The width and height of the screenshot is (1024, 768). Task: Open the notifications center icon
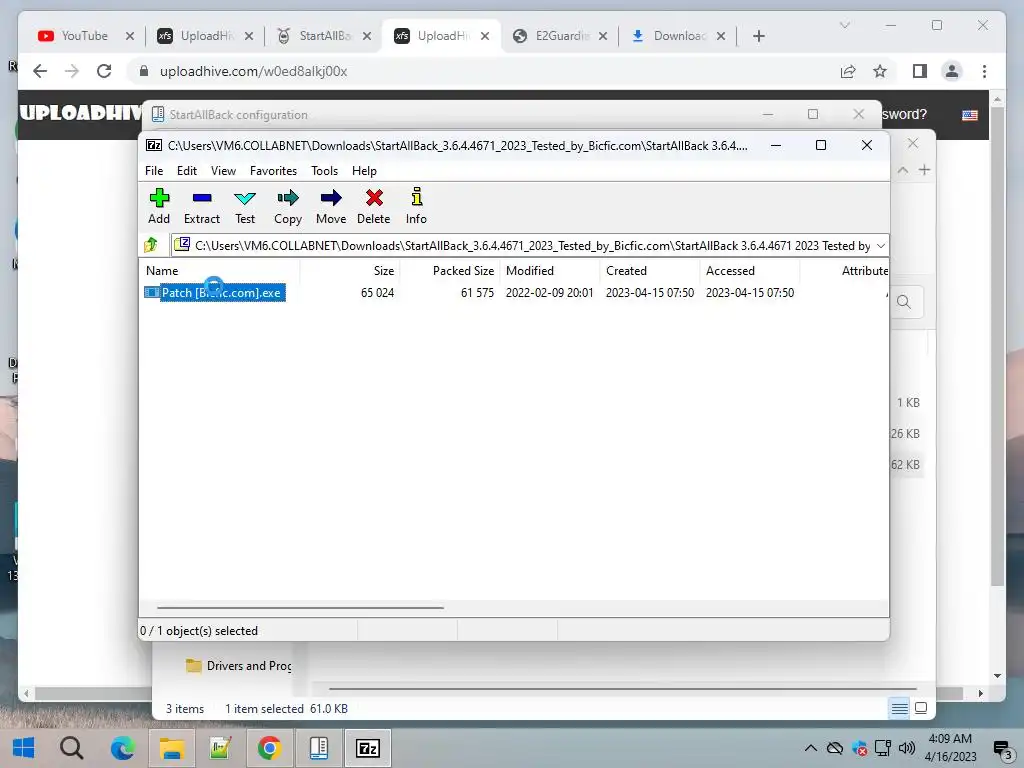(1001, 748)
